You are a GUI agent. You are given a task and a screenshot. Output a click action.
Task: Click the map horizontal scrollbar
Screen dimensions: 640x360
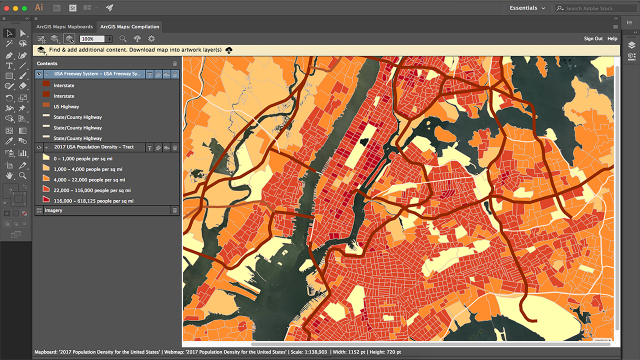(431, 344)
